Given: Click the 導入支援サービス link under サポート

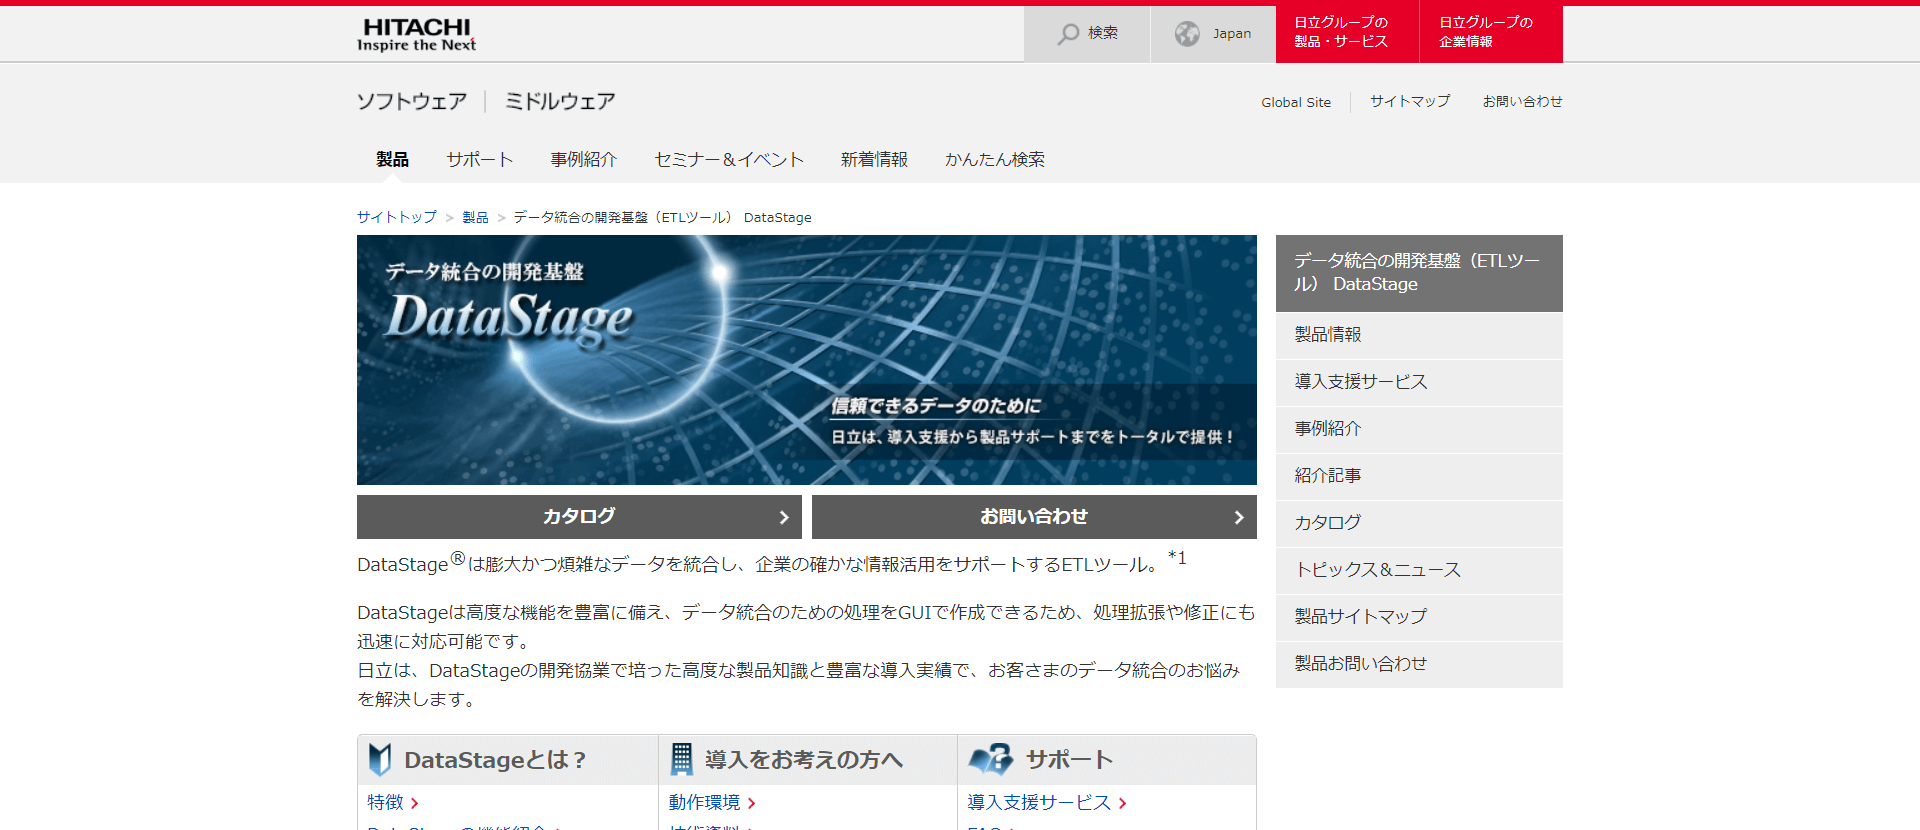Looking at the screenshot, I should [x=1039, y=803].
